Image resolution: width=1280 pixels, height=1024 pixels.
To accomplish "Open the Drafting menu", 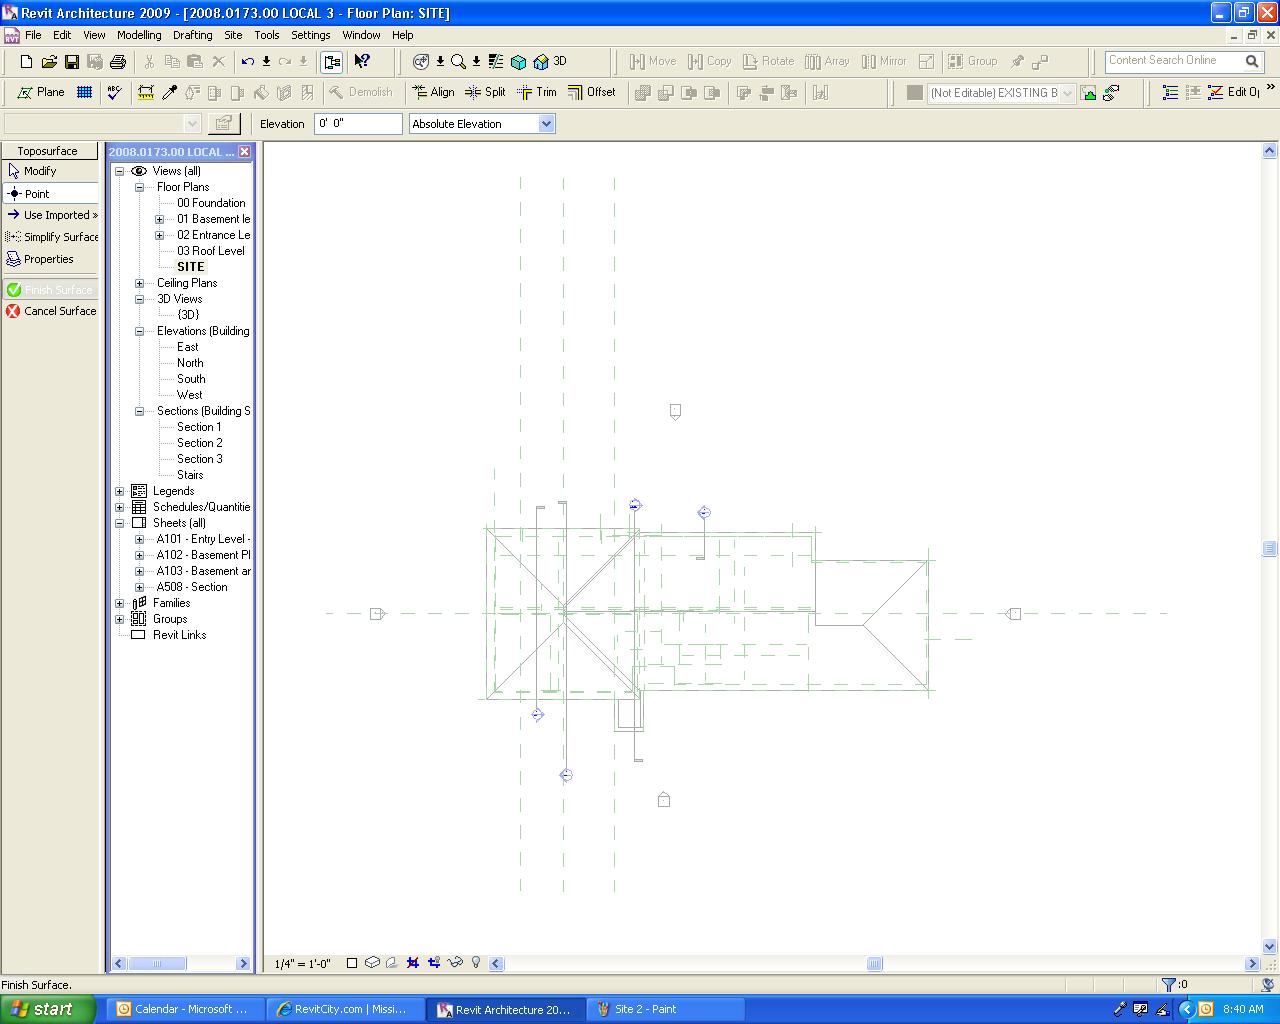I will tap(192, 35).
